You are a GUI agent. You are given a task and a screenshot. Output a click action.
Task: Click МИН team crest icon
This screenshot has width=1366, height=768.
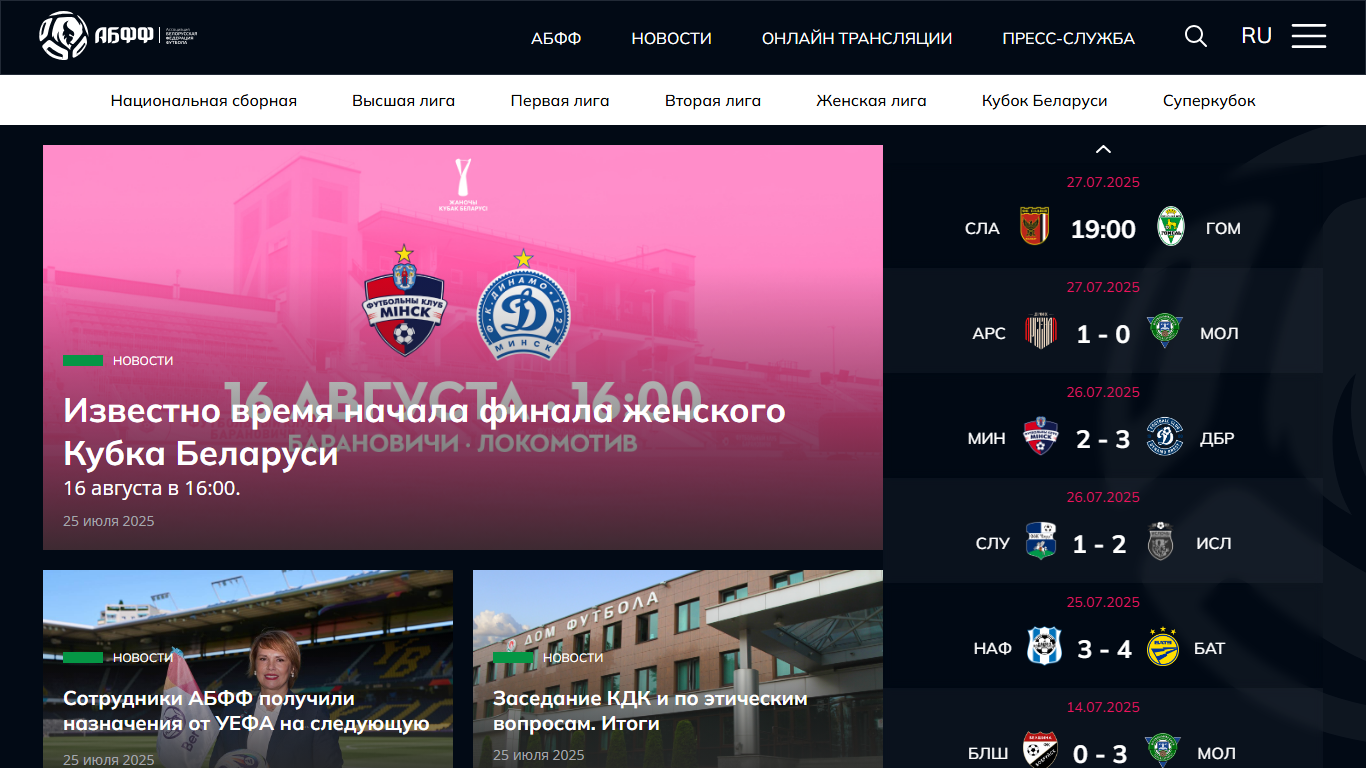[1041, 437]
